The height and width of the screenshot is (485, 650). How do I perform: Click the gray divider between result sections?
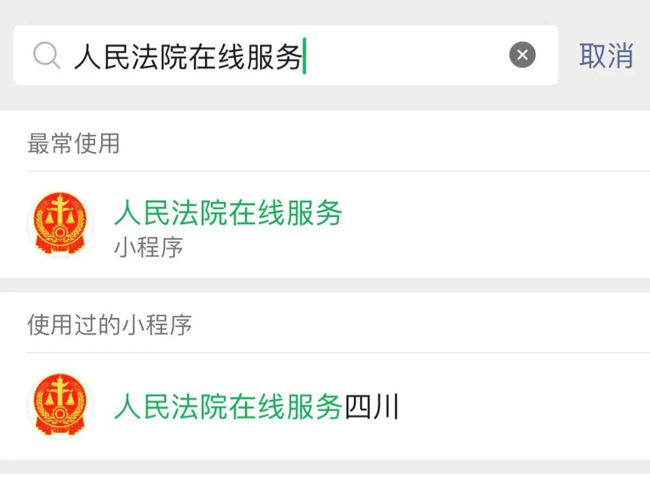[x=325, y=285]
